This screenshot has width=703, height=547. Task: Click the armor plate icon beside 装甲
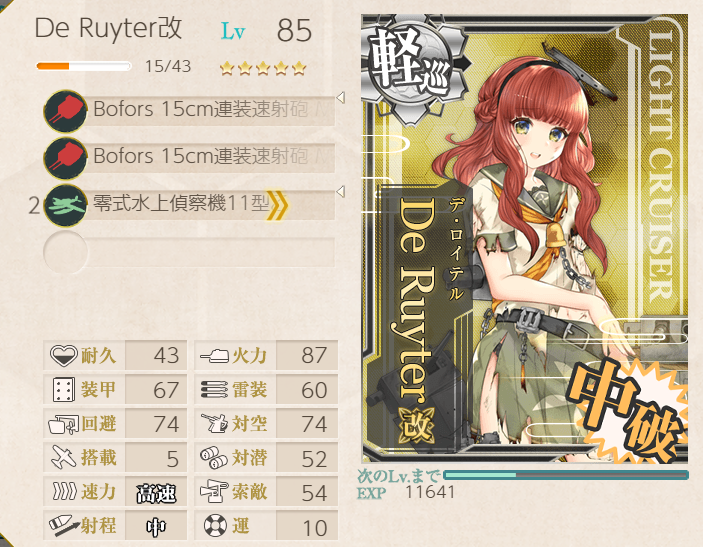(x=63, y=390)
